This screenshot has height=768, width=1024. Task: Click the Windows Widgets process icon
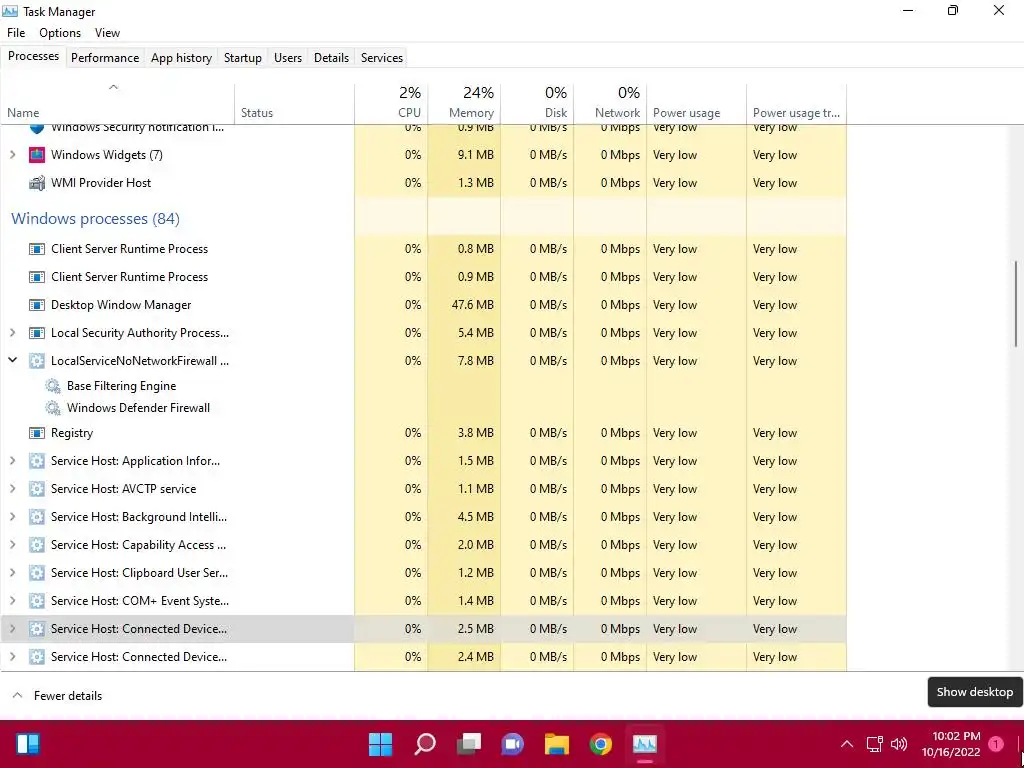(37, 155)
